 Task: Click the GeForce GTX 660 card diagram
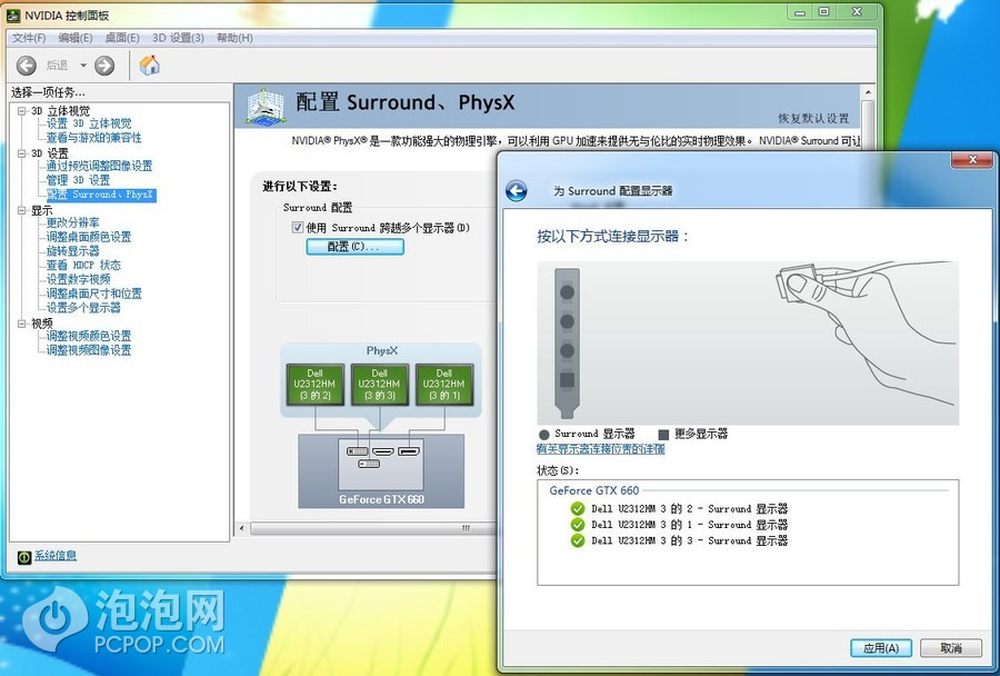coord(381,471)
